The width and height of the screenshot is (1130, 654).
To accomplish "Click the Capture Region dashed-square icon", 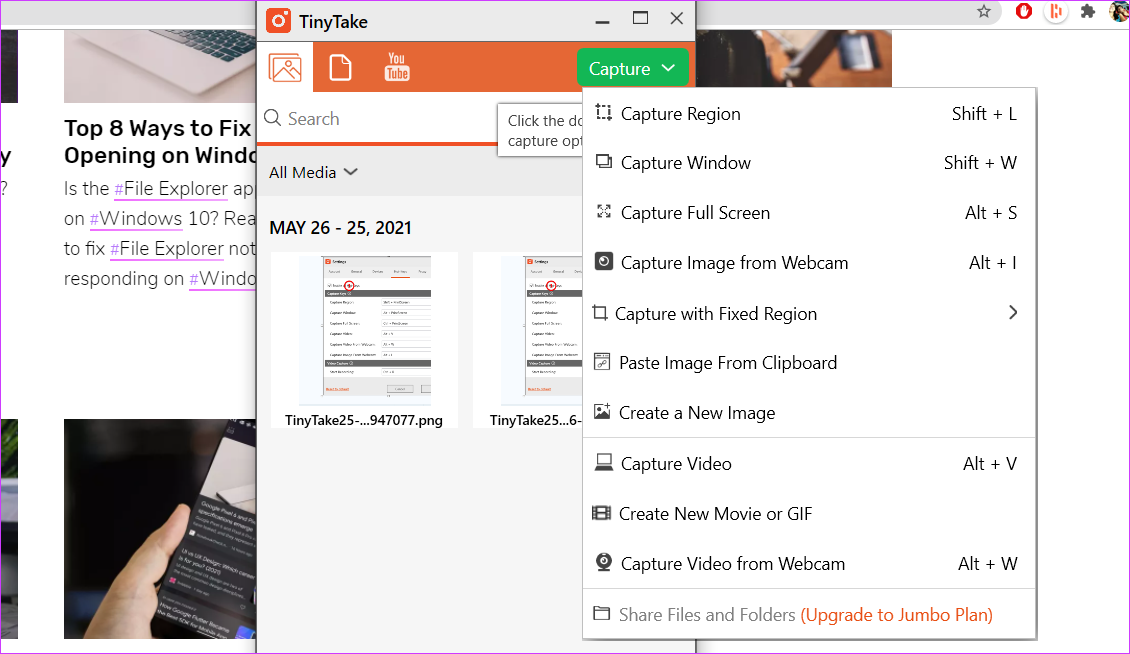I will pyautogui.click(x=604, y=112).
